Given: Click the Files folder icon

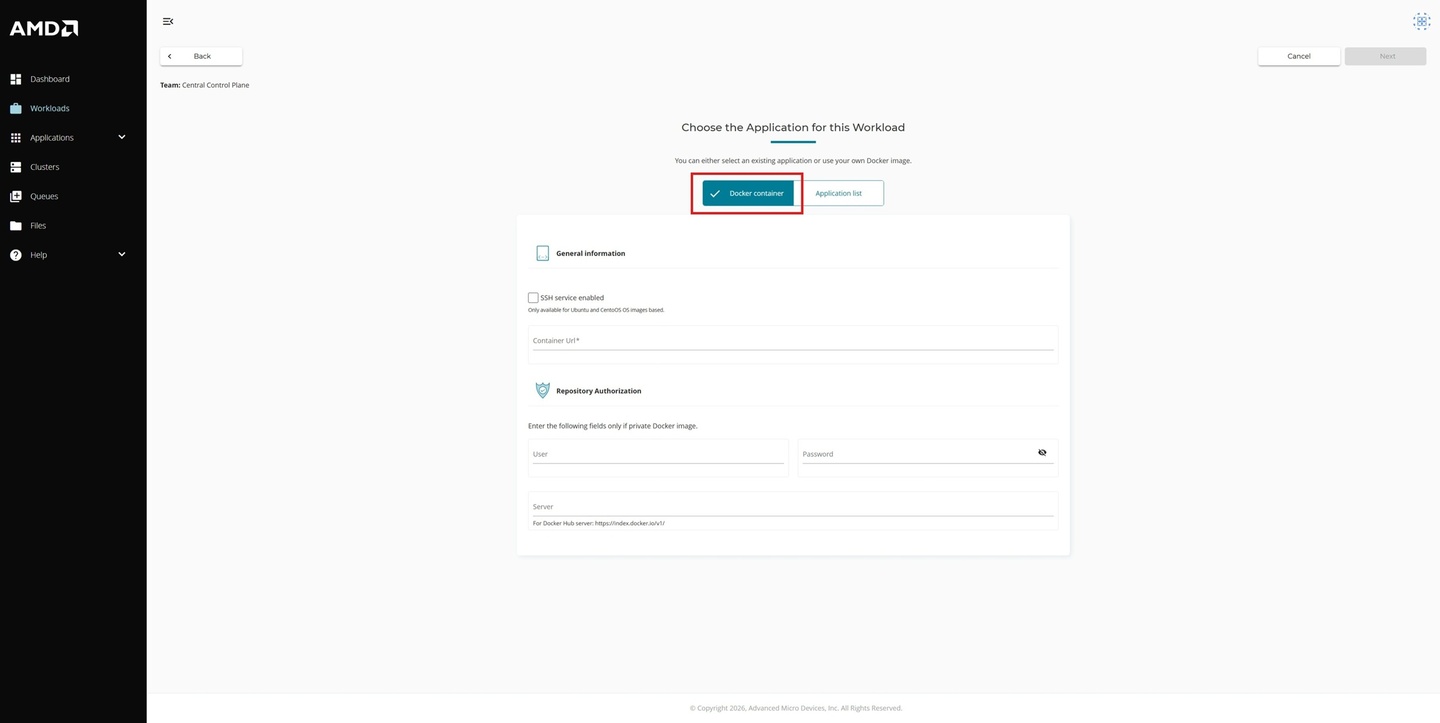Looking at the screenshot, I should pos(16,226).
